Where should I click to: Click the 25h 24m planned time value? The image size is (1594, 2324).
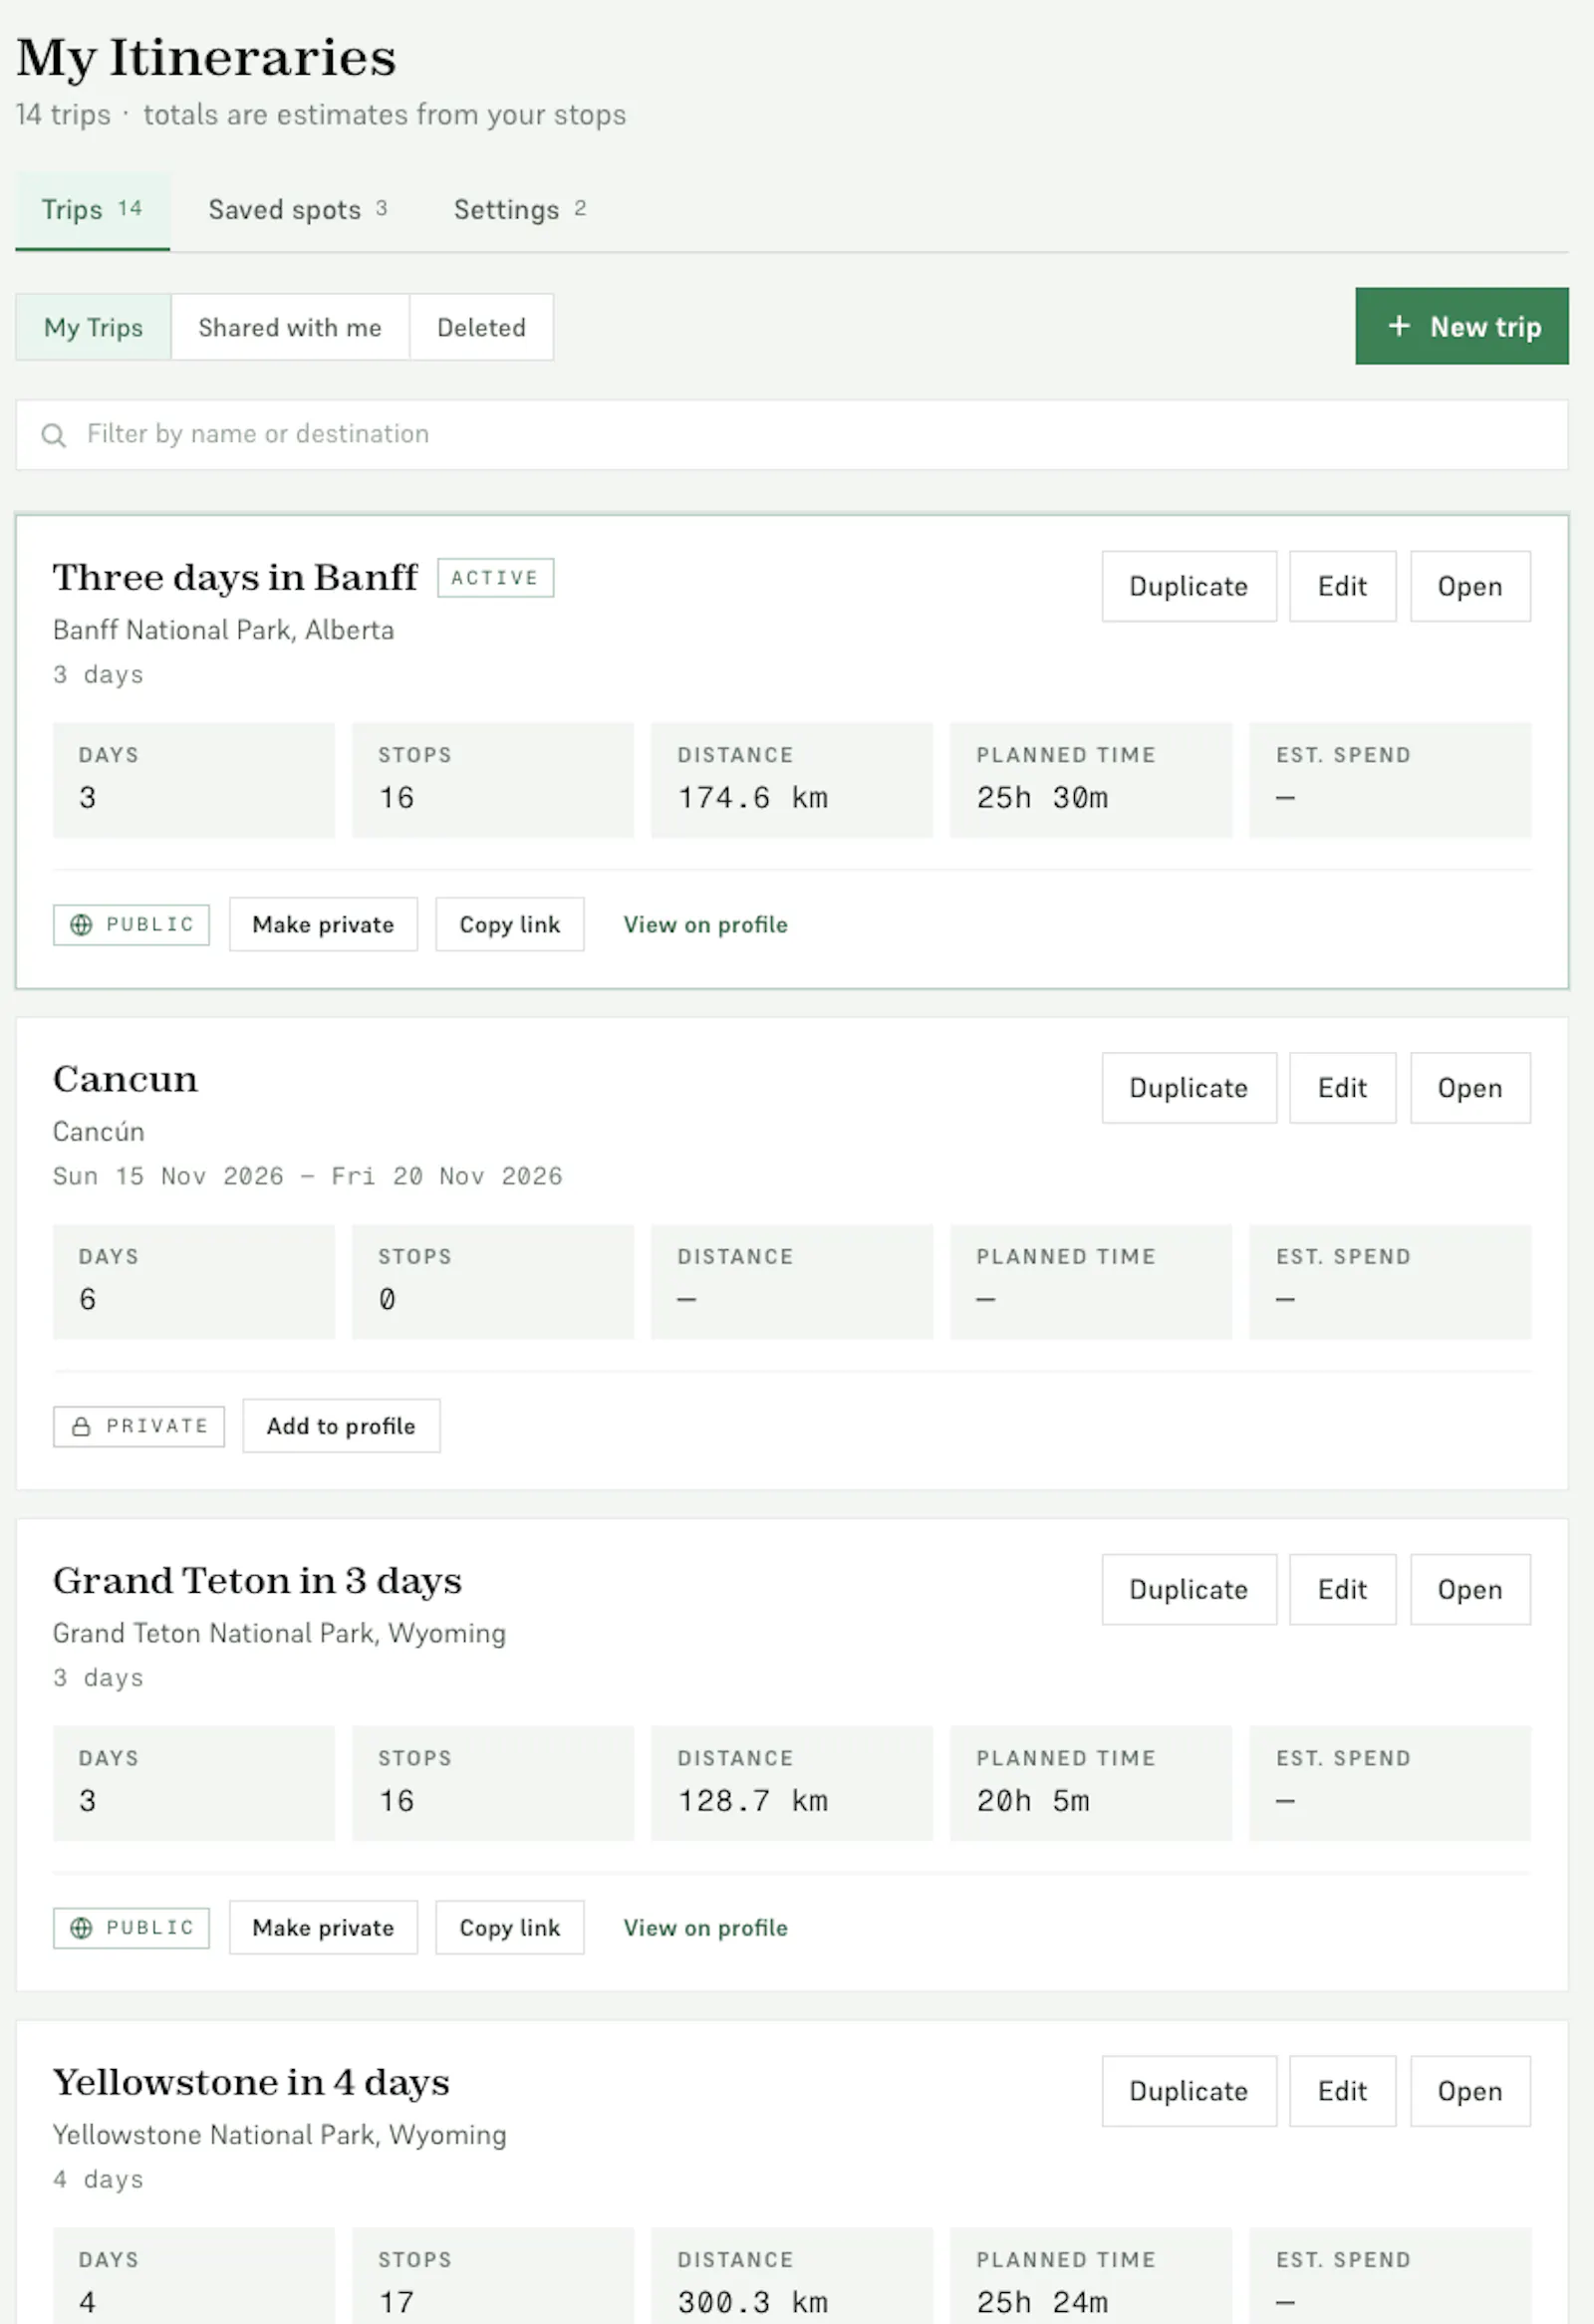pyautogui.click(x=1042, y=2303)
